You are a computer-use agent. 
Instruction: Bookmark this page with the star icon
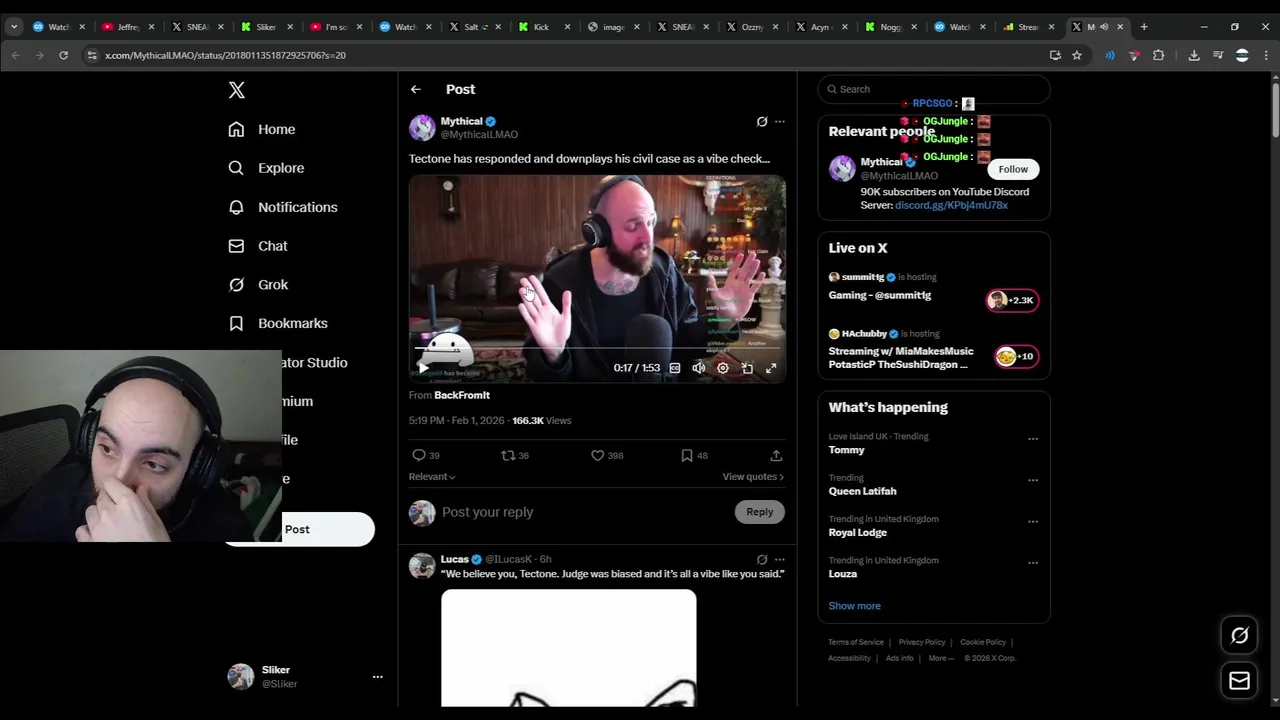coord(1077,55)
